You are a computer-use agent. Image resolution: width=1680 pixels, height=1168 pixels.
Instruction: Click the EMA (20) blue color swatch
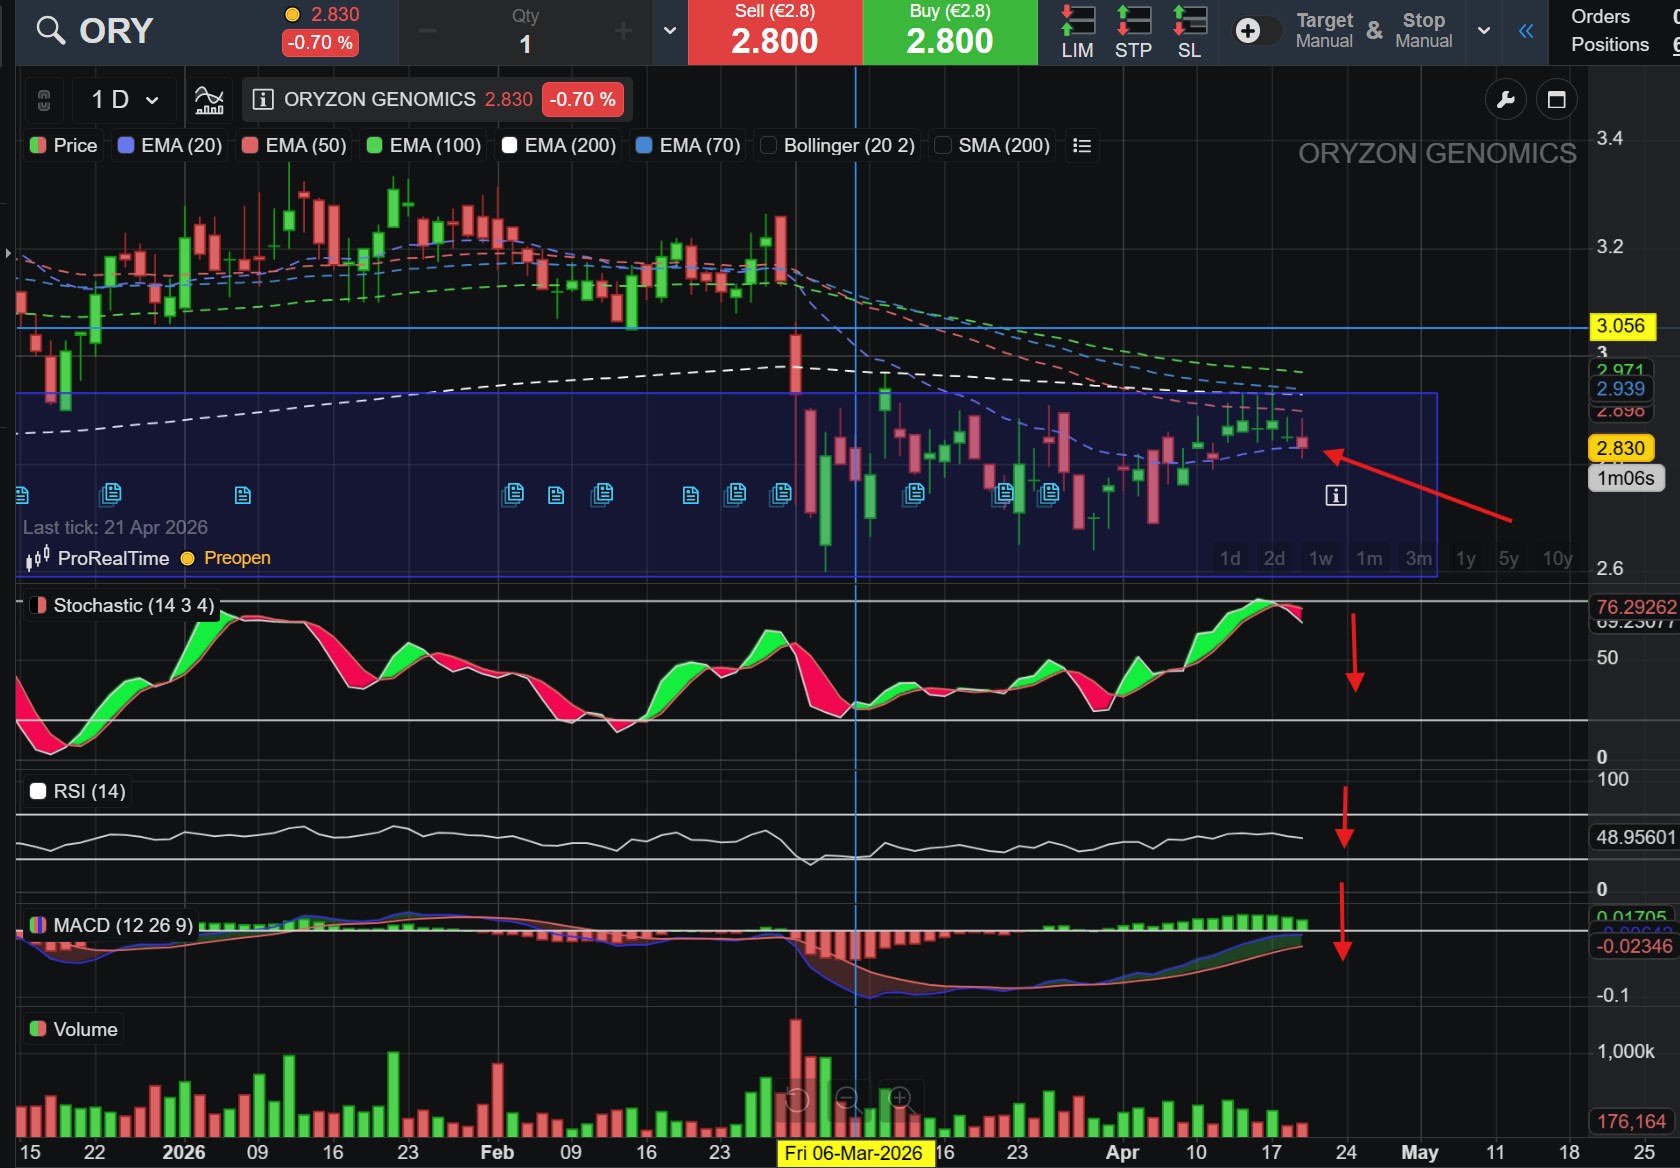coord(126,146)
